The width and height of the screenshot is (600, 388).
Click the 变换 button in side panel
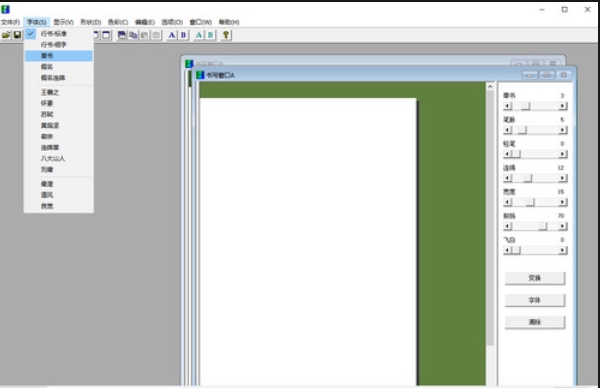coord(535,278)
